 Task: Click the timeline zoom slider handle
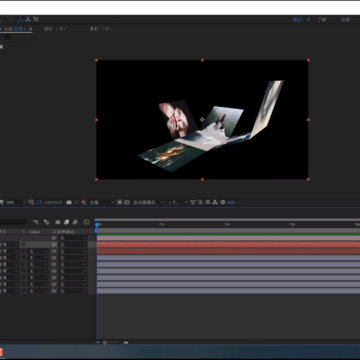tap(105, 342)
